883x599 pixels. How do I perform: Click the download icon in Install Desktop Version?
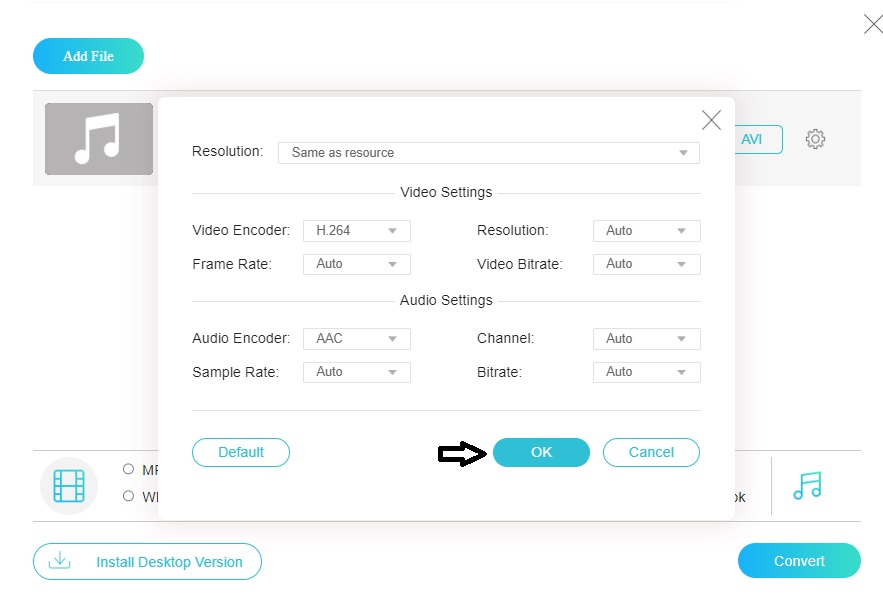coord(60,561)
